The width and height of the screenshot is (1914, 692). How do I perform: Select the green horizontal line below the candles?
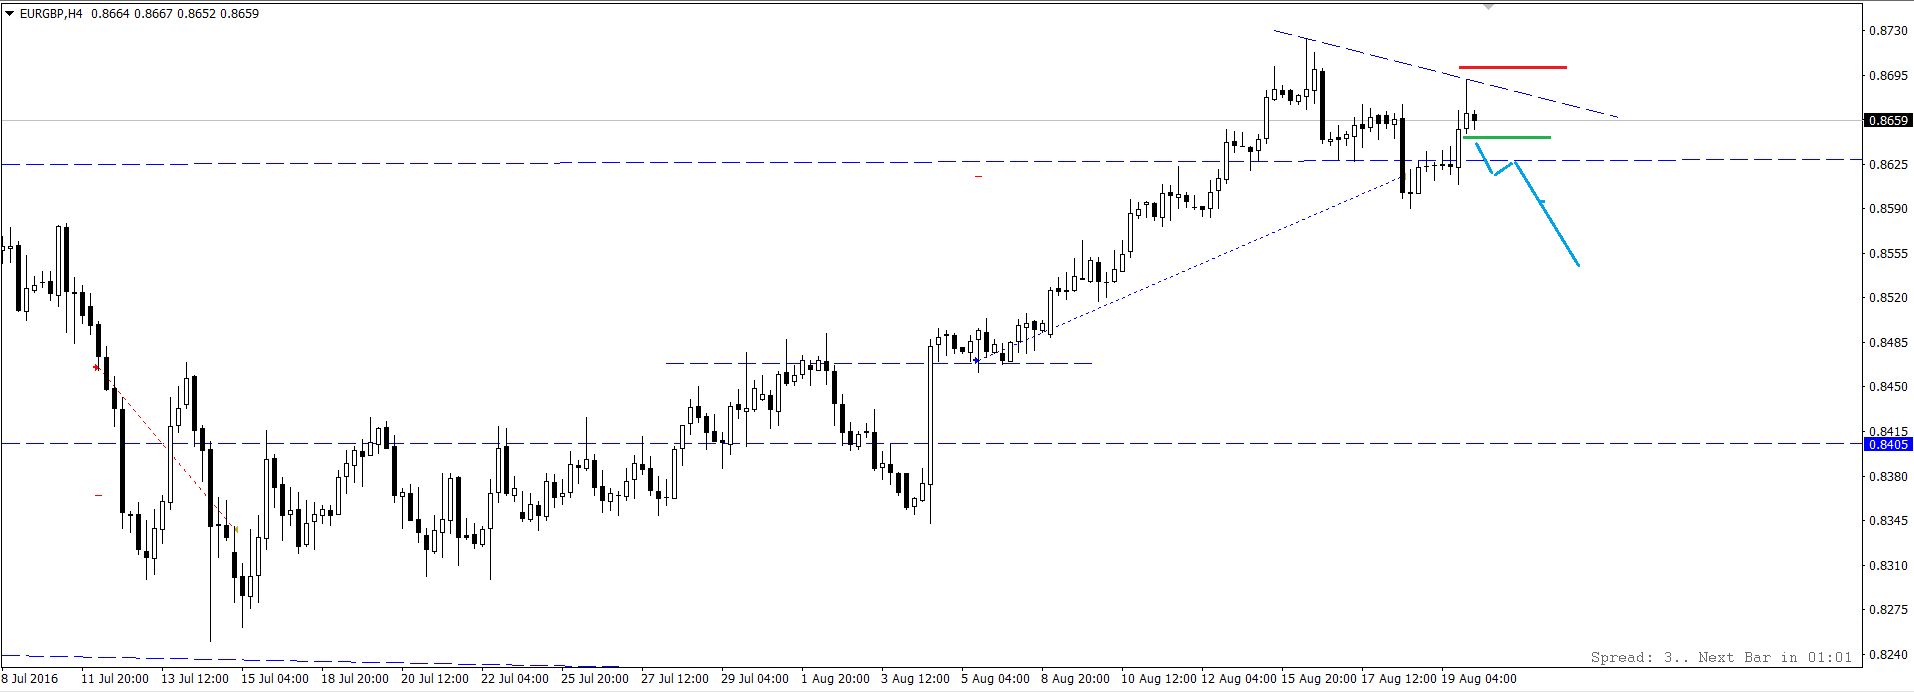pos(1507,137)
